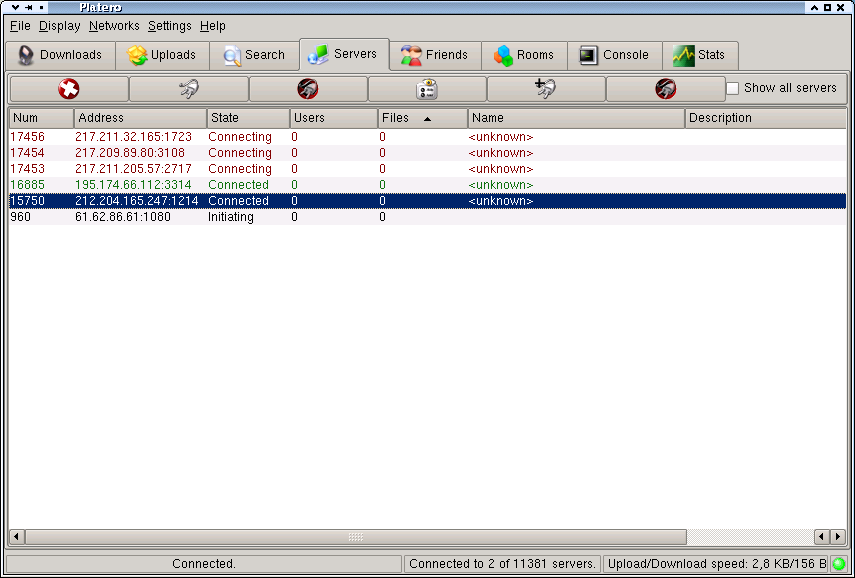Open the Display menu
The image size is (855, 578).
point(59,26)
